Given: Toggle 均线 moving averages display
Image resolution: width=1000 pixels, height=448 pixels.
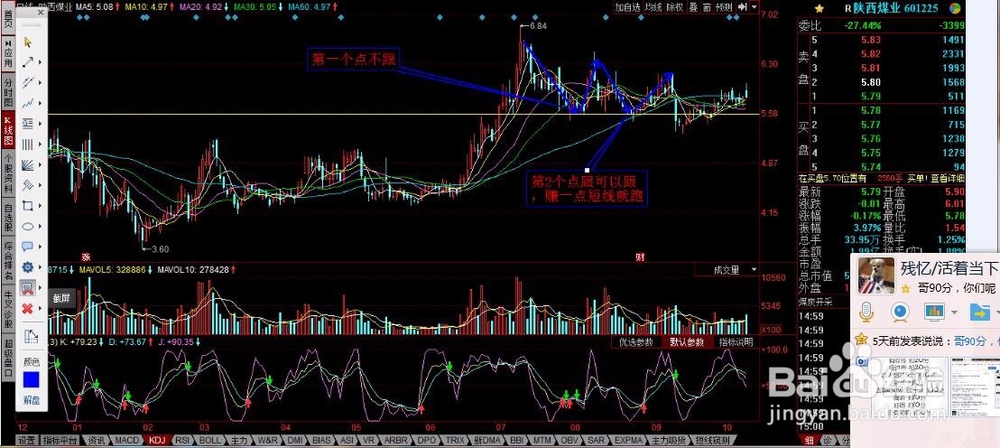Looking at the screenshot, I should [x=653, y=7].
